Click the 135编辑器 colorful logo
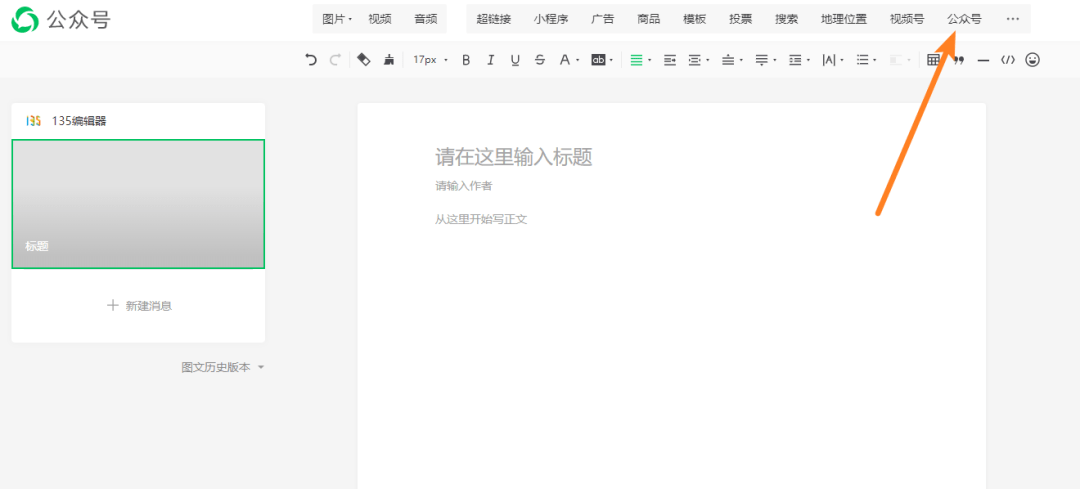The height and width of the screenshot is (489, 1080). tap(33, 121)
